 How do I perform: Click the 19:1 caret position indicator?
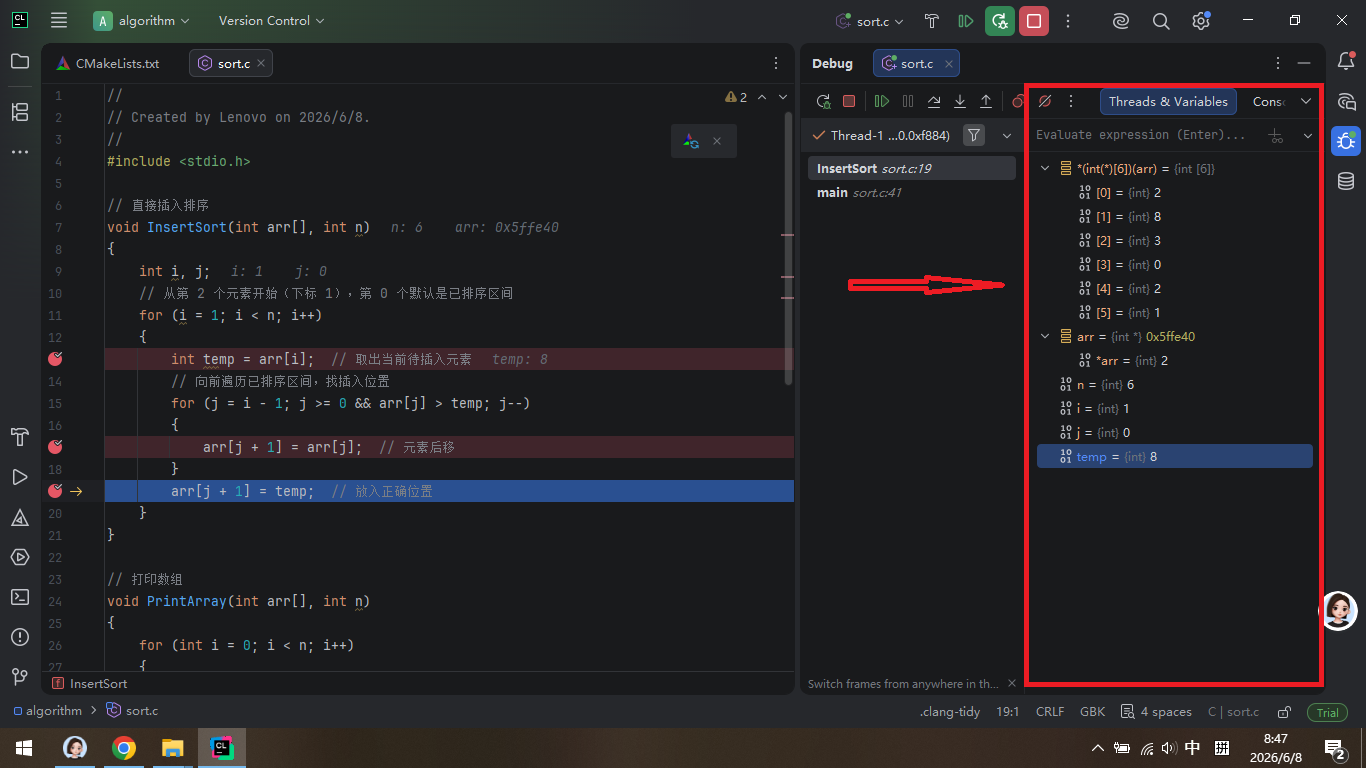point(1007,712)
